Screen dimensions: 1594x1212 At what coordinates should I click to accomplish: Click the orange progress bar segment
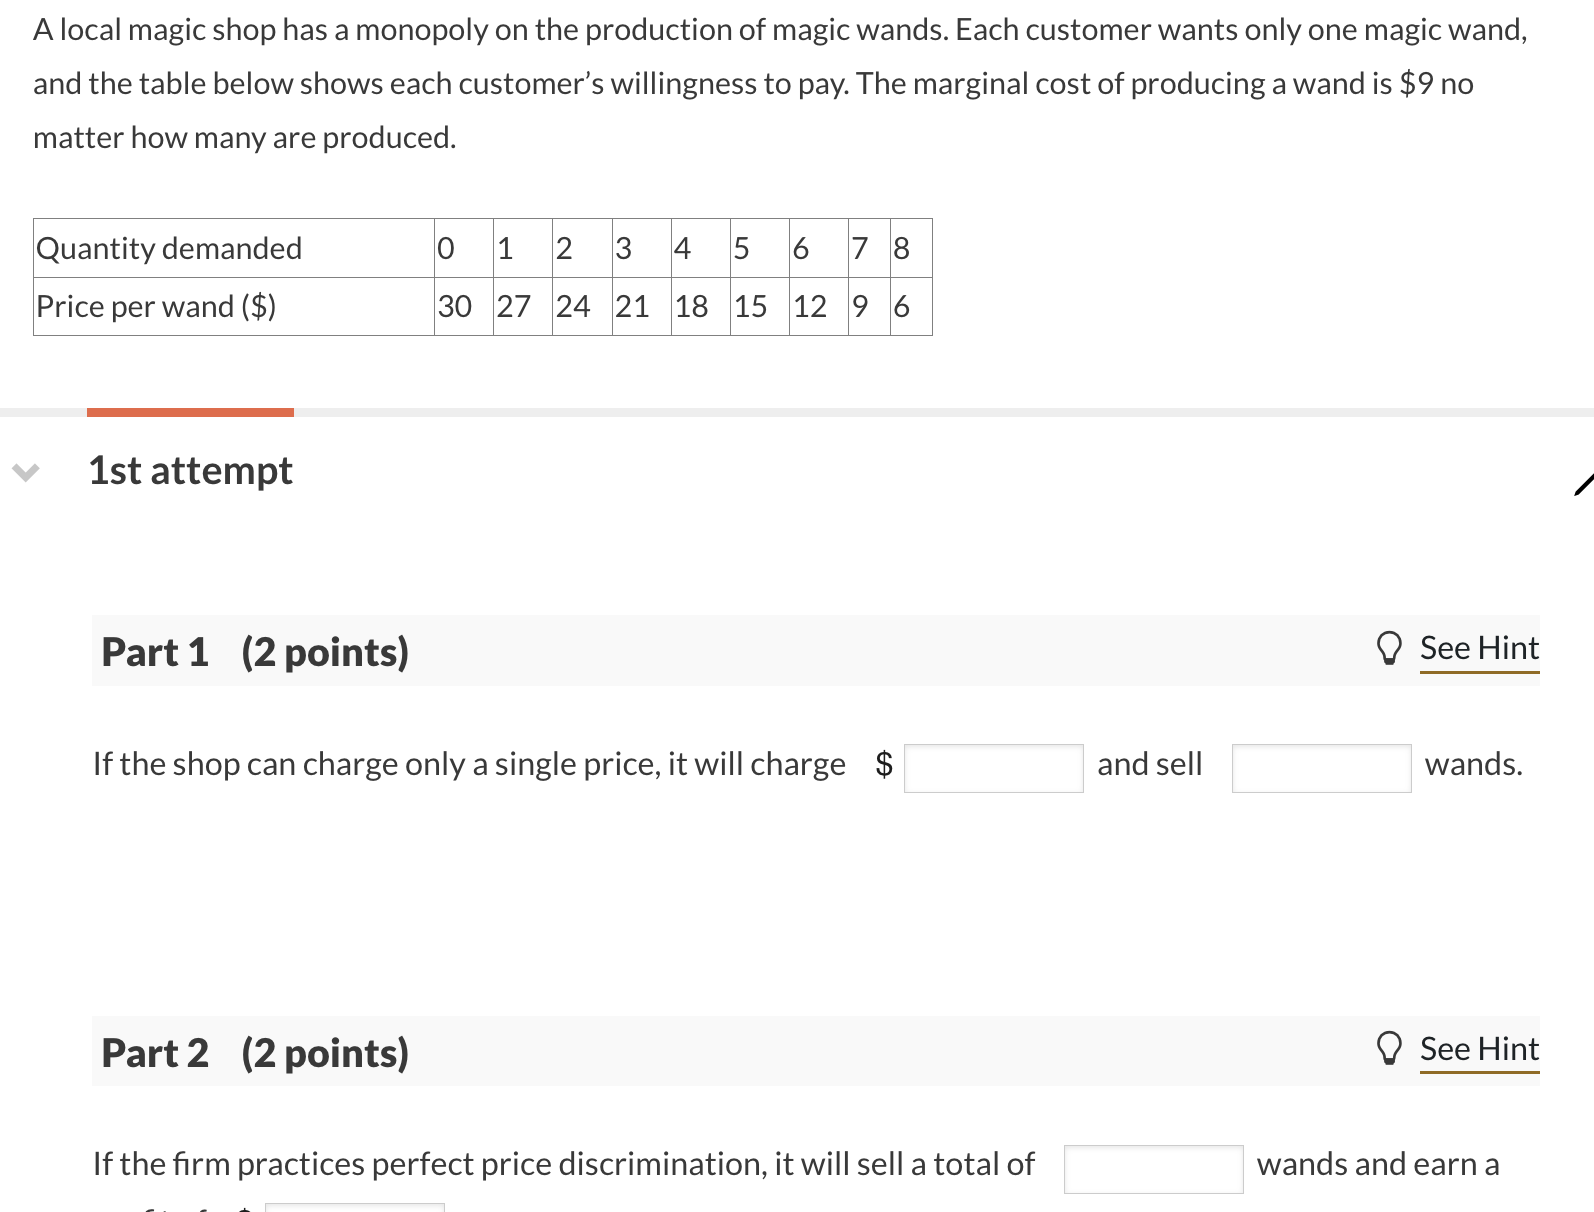click(190, 411)
